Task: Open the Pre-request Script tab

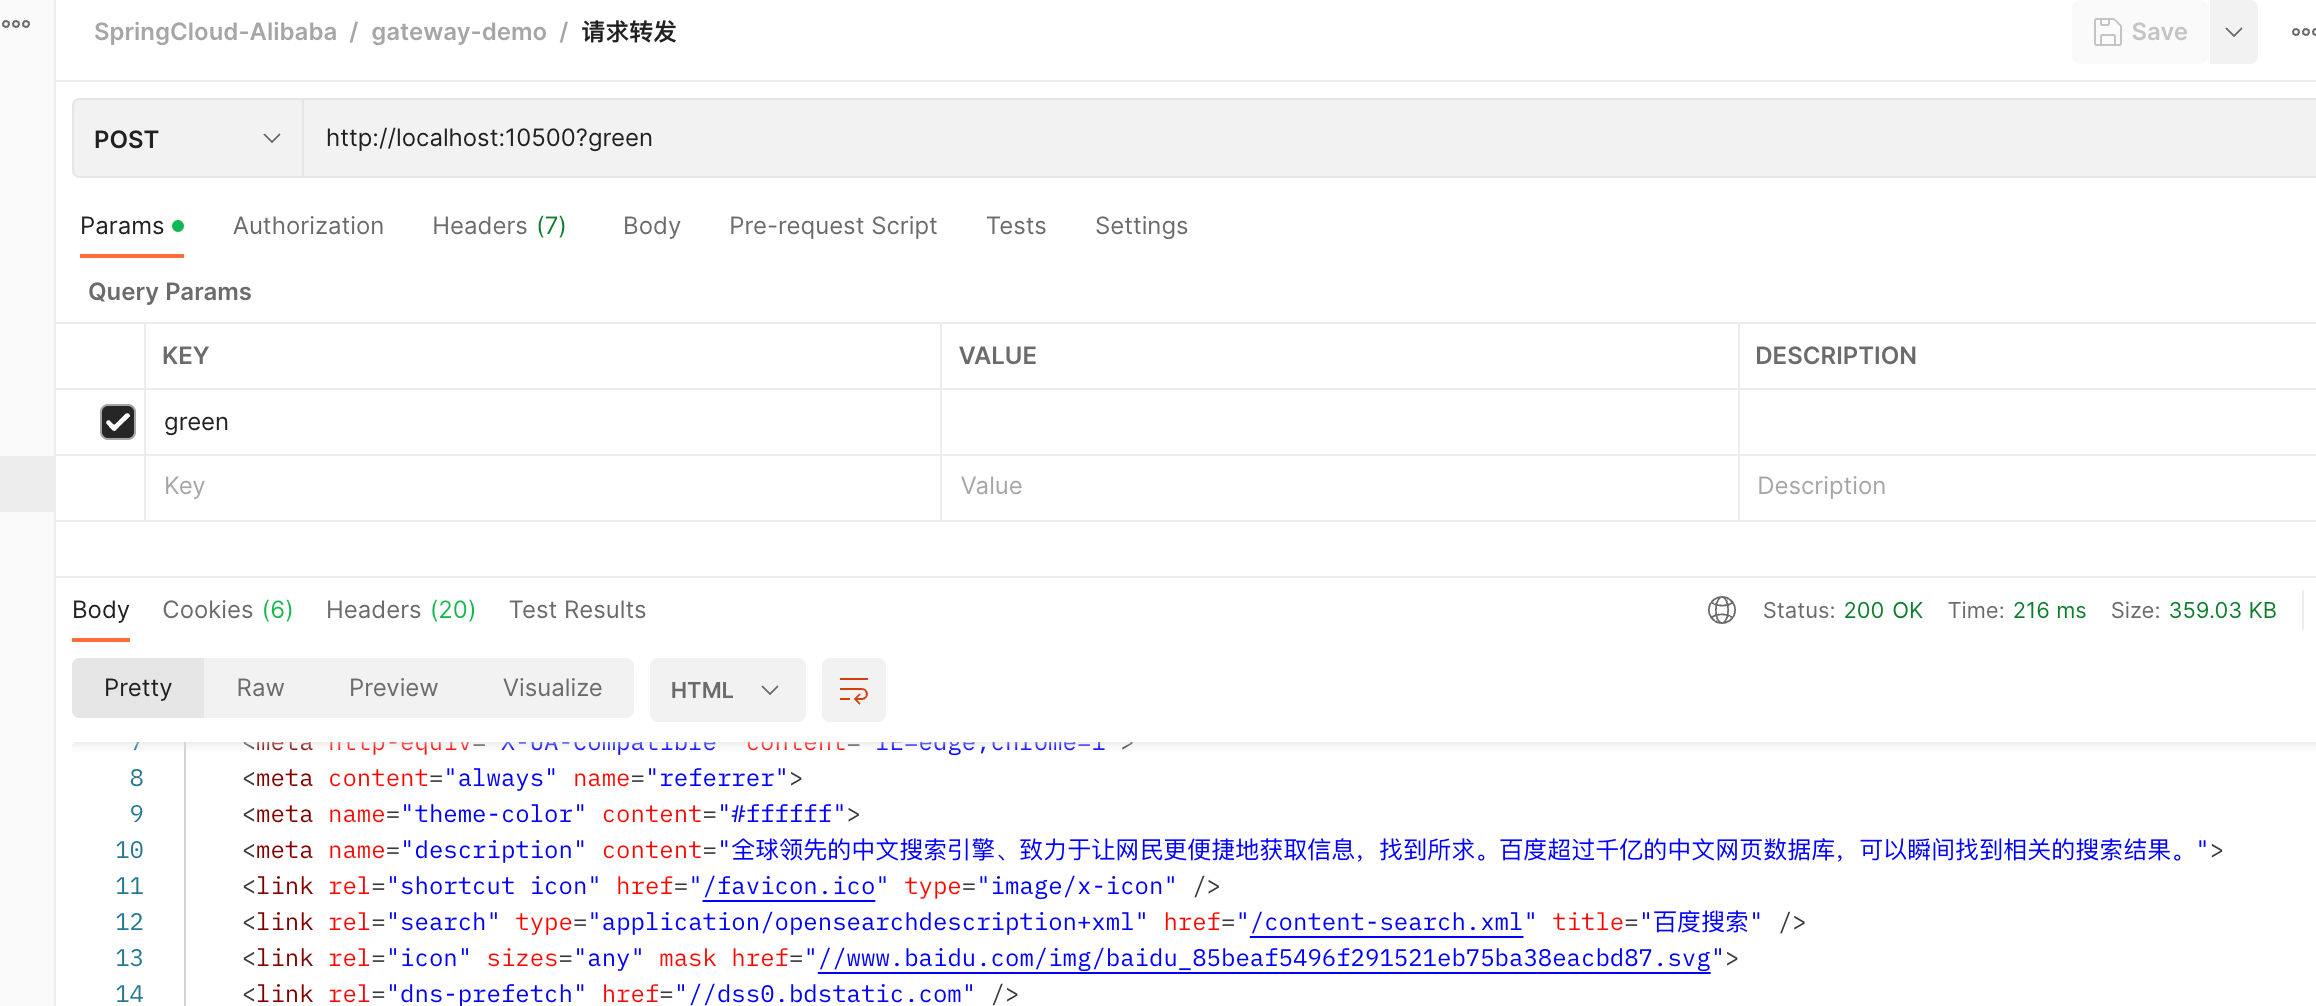Action: tap(832, 226)
